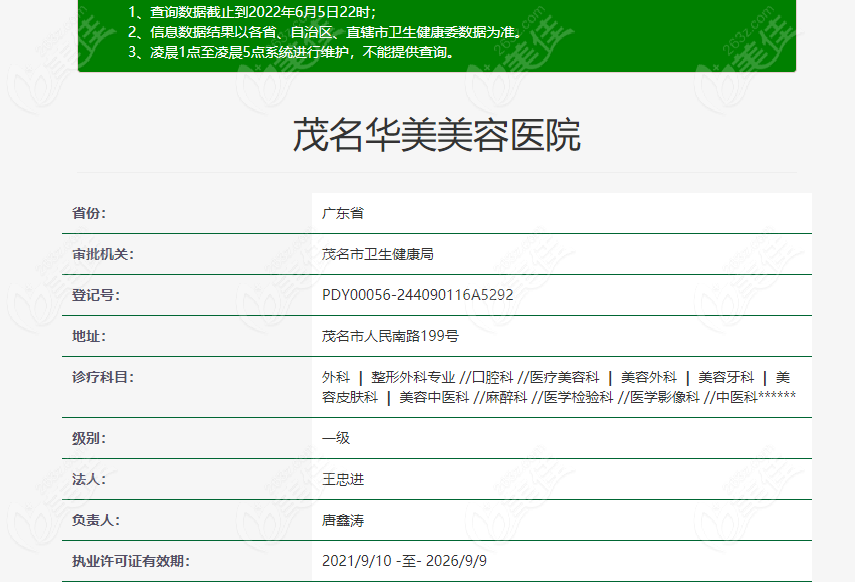855x582 pixels.
Task: Select 整形外科专业 in the departments list
Action: (413, 377)
